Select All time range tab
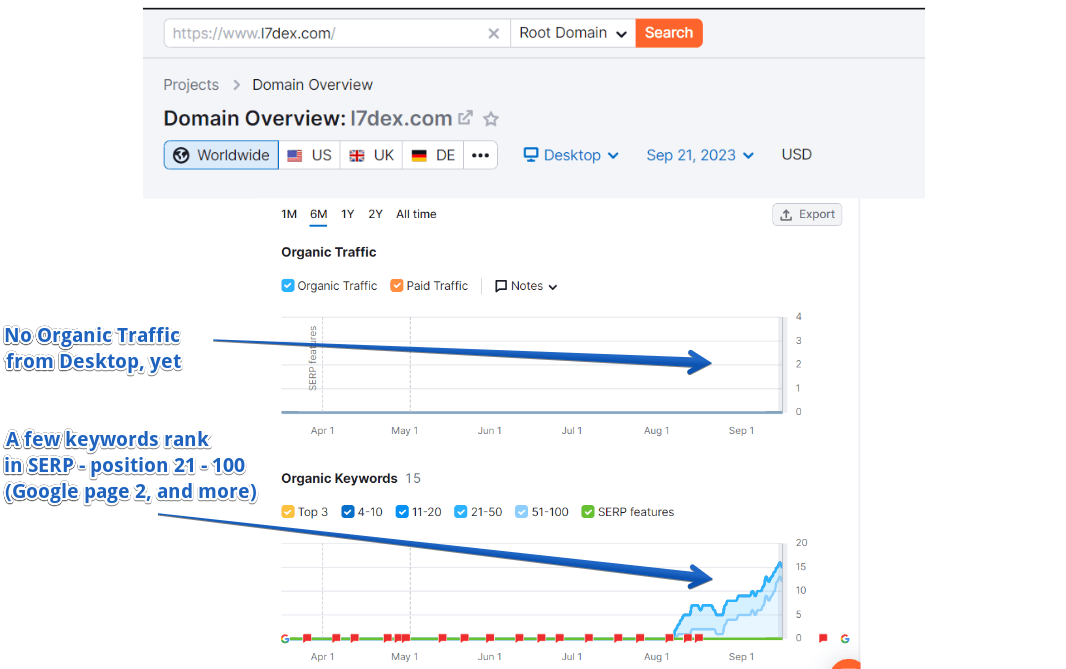 pyautogui.click(x=416, y=214)
